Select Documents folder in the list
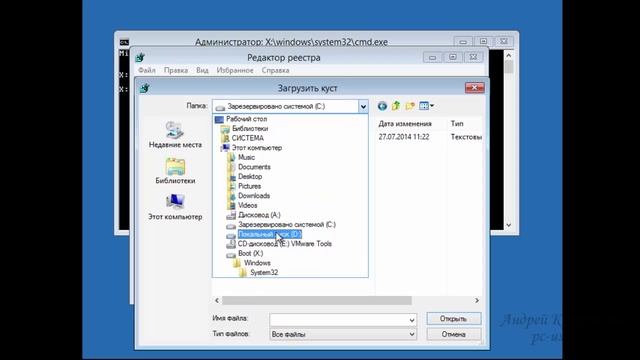 (254, 167)
